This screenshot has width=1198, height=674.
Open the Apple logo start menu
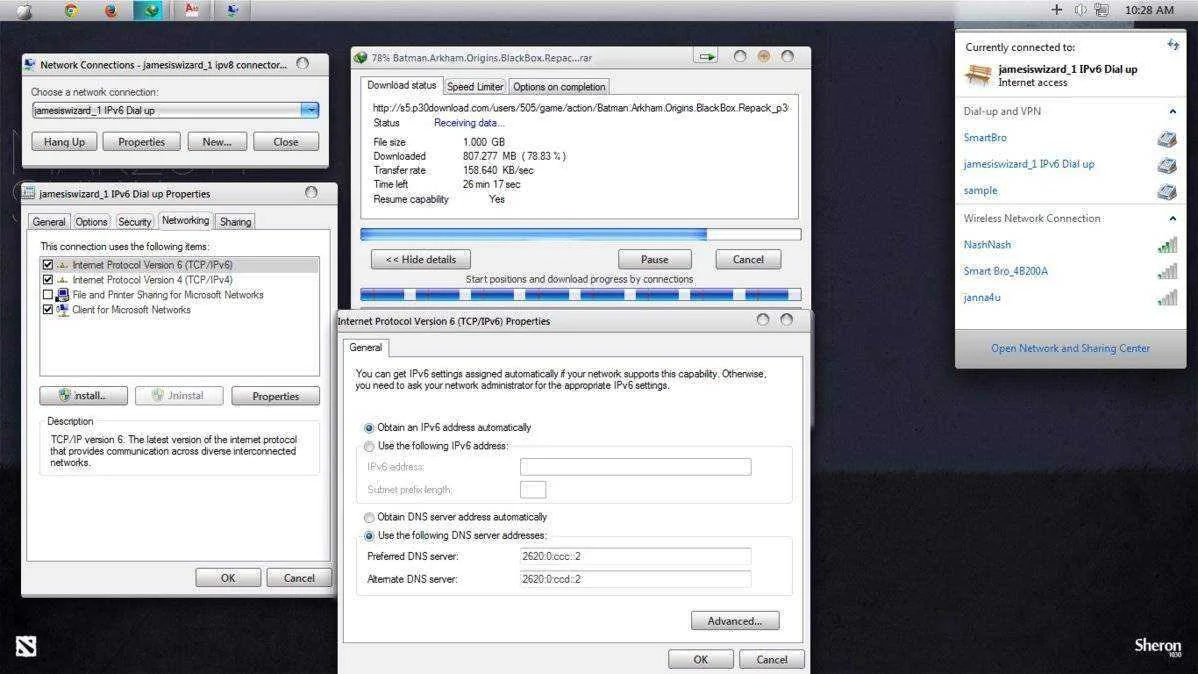[24, 11]
